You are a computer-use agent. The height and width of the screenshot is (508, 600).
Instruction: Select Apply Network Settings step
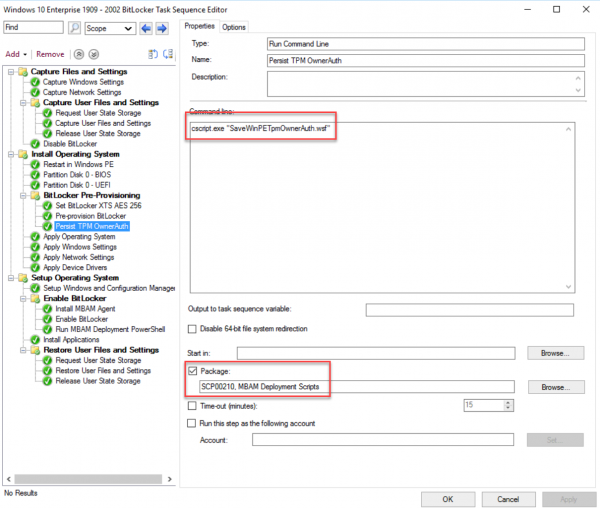point(78,257)
